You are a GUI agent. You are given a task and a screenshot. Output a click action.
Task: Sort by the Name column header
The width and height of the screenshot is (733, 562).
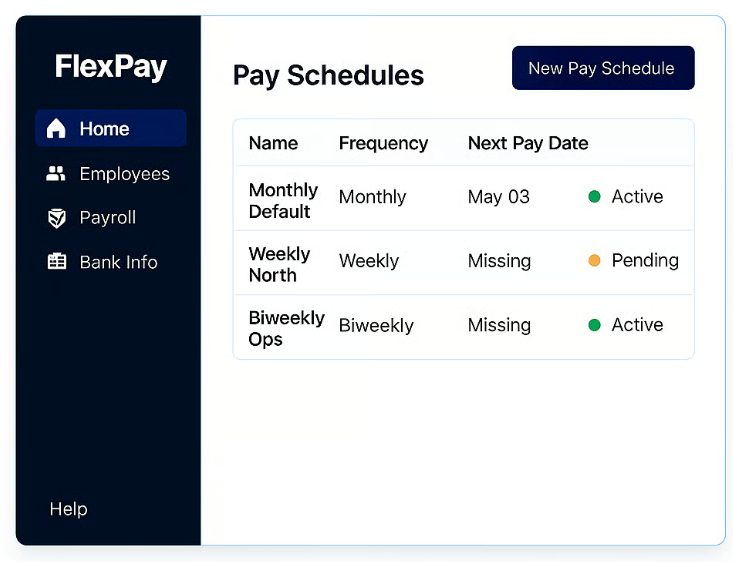273,143
